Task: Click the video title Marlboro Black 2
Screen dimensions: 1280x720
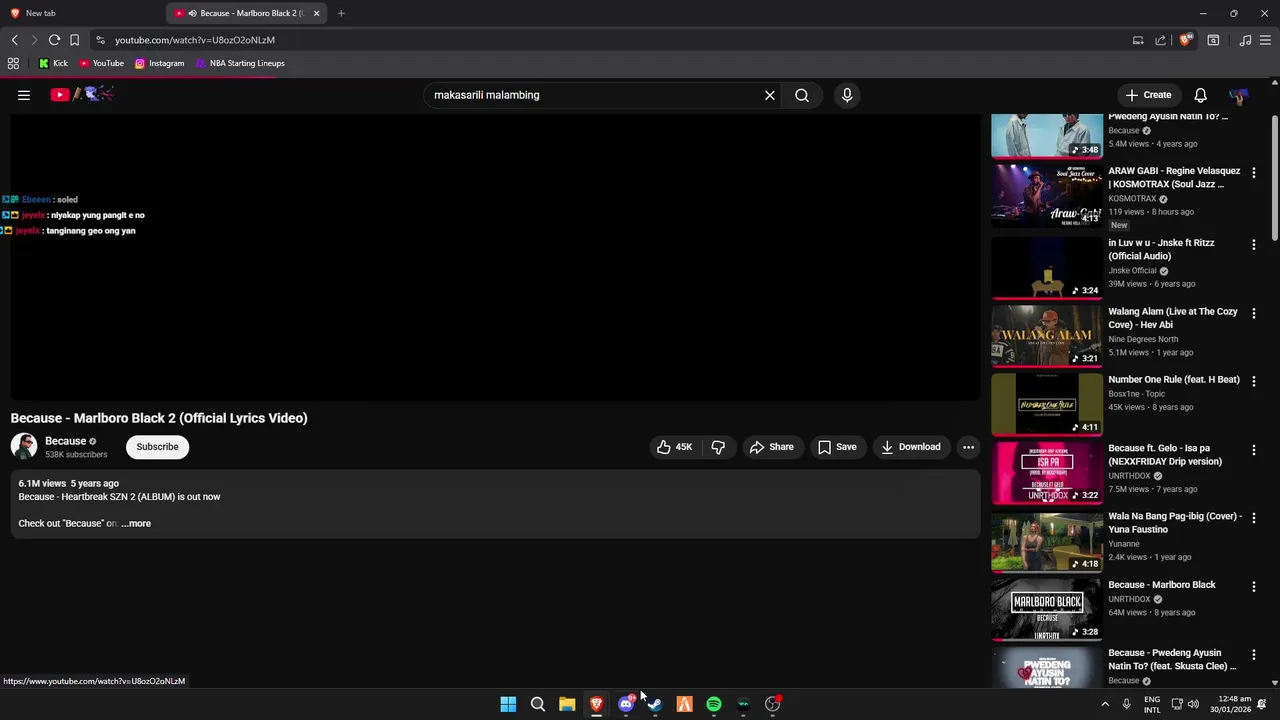Action: click(x=159, y=418)
